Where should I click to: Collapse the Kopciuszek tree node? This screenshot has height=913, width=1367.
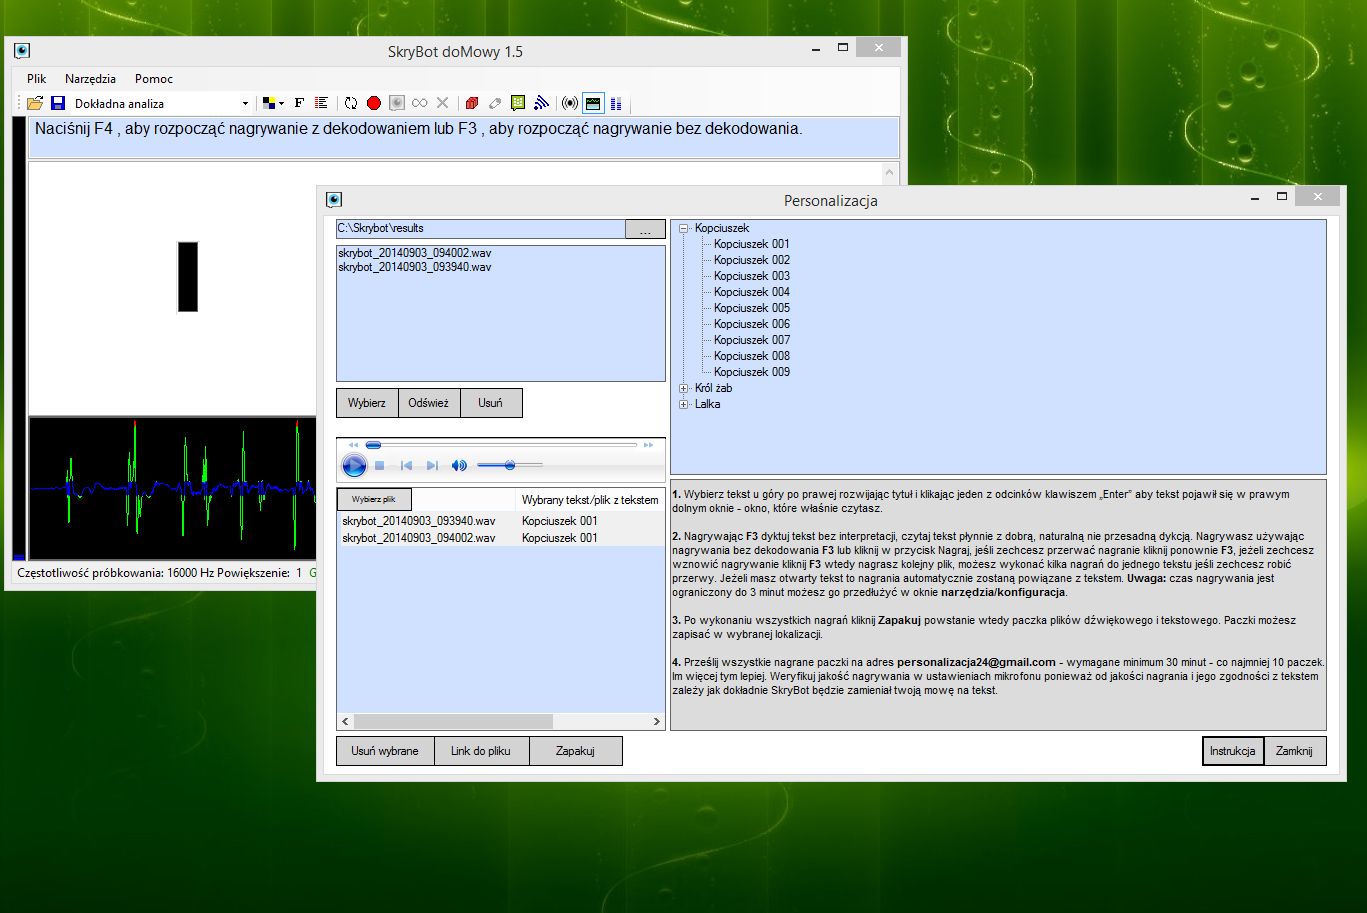(684, 228)
